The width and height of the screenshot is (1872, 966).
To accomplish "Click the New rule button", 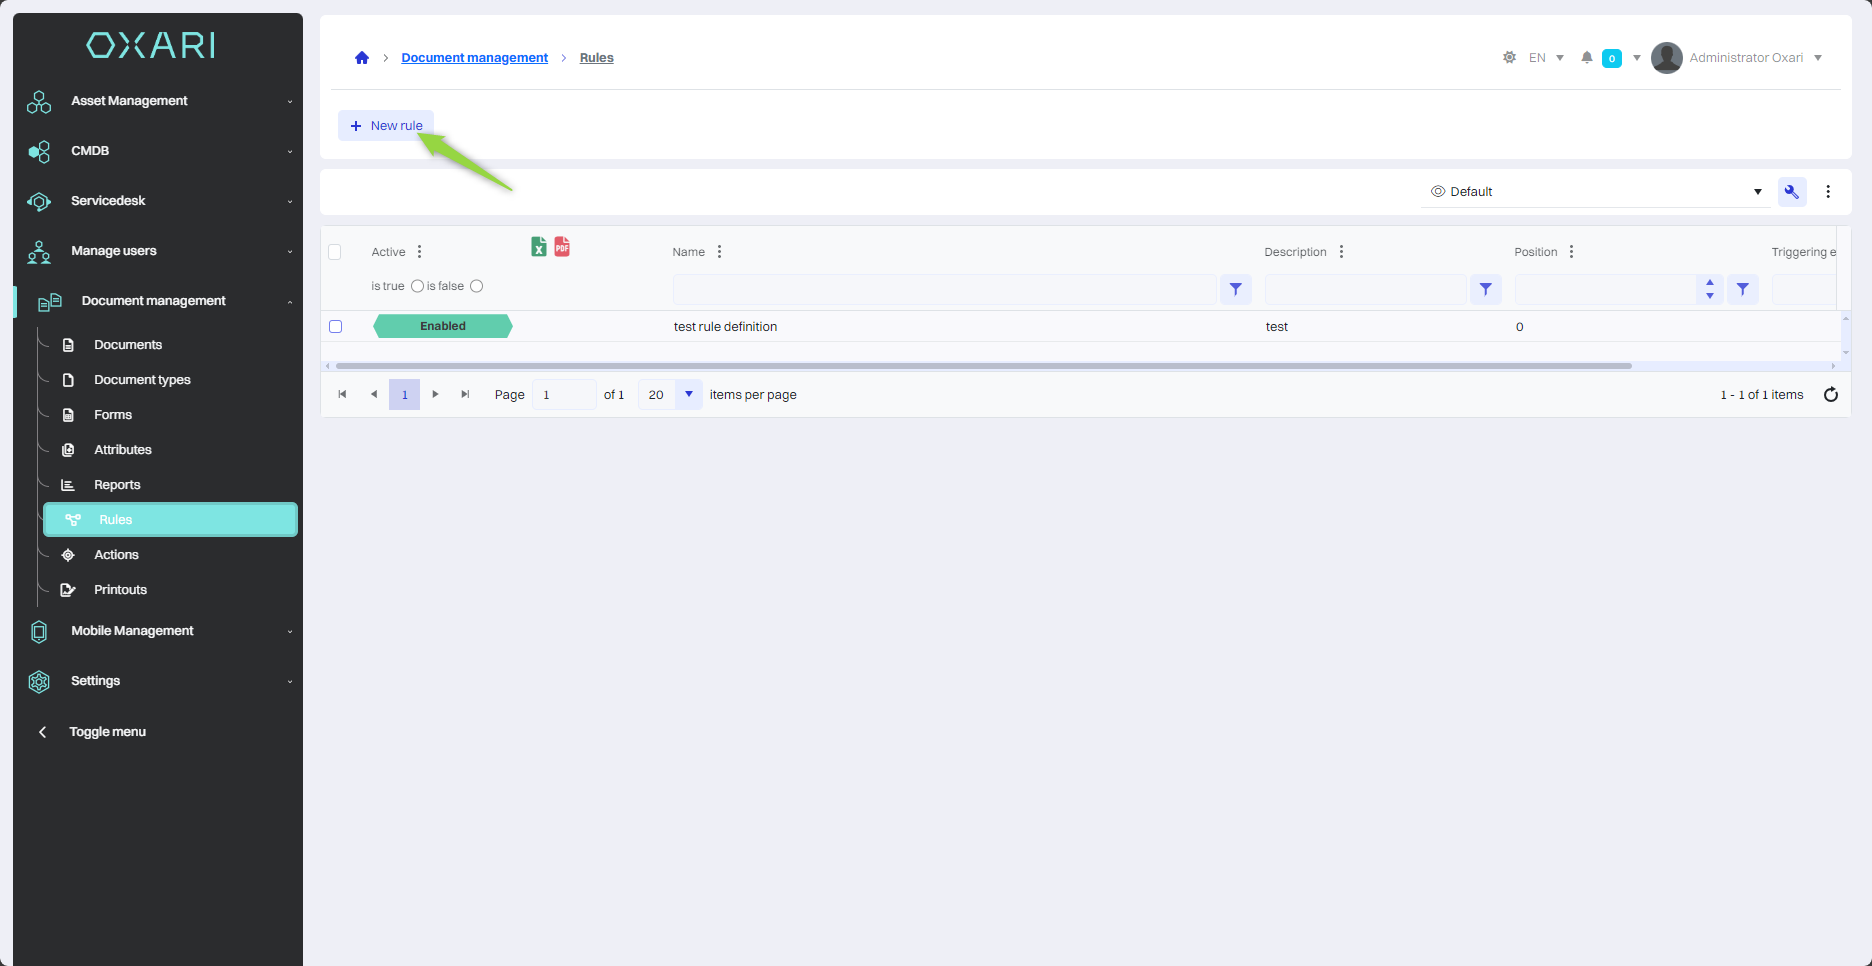I will (386, 126).
